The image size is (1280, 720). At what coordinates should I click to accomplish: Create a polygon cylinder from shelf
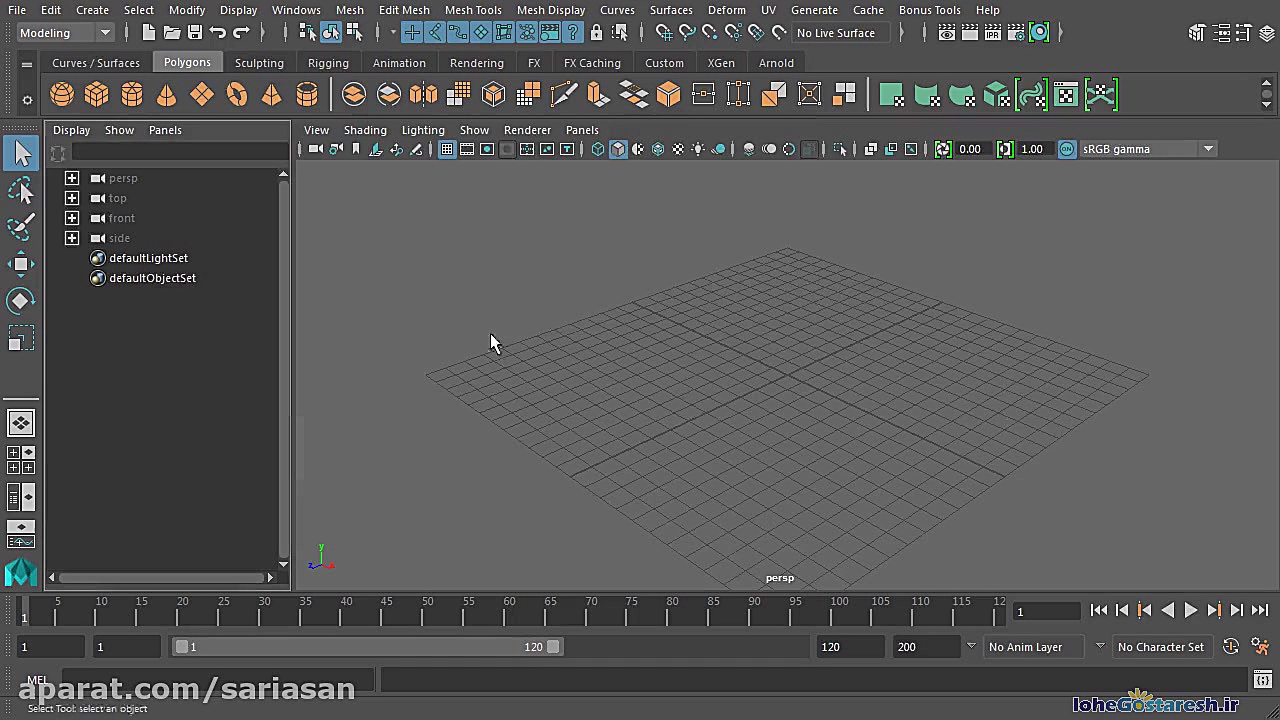[x=132, y=95]
